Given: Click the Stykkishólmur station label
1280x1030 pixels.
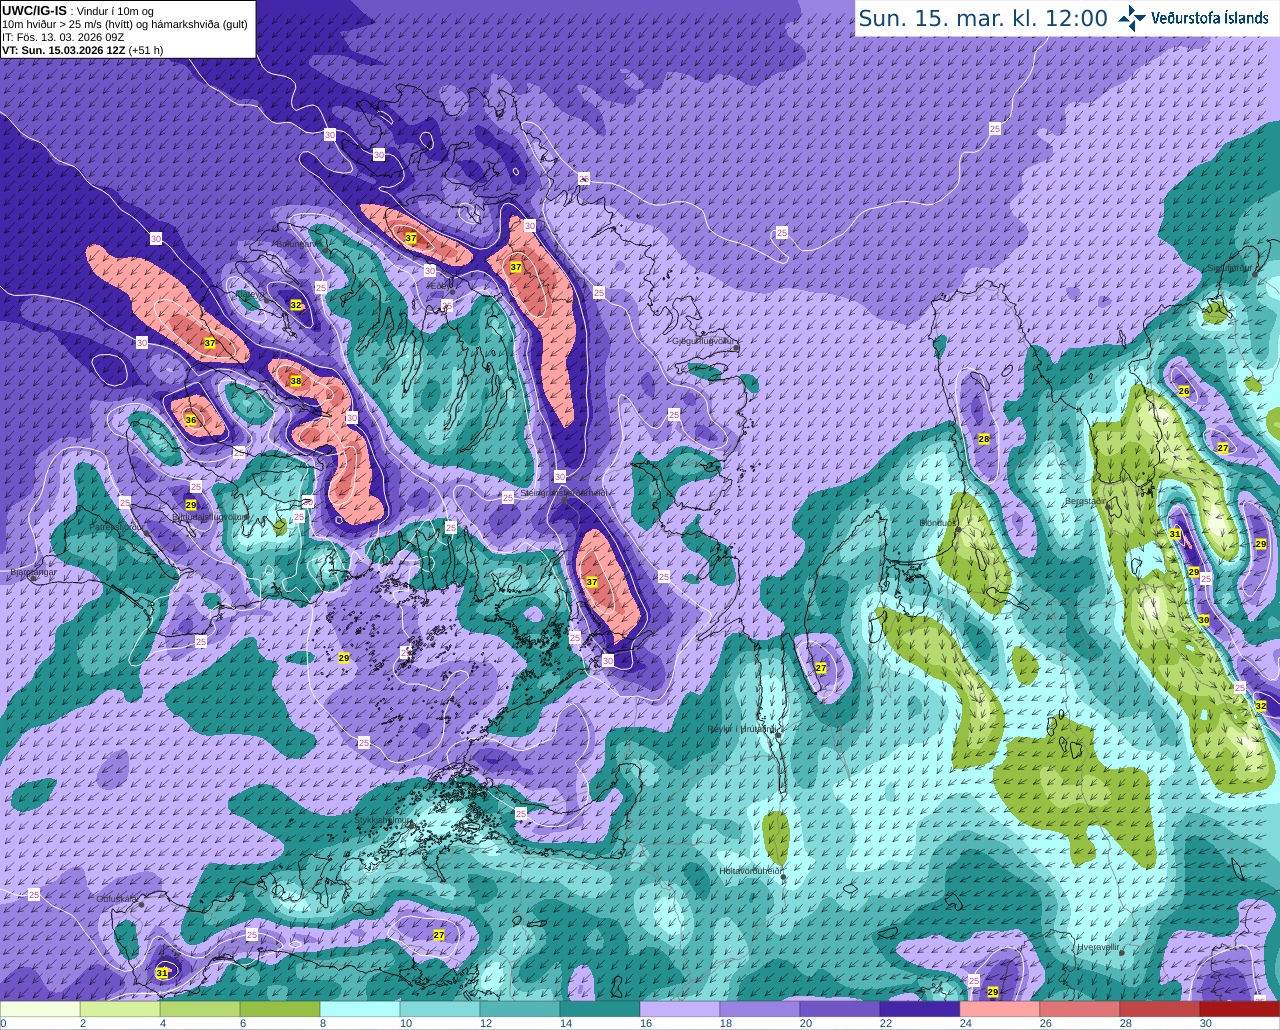Looking at the screenshot, I should pyautogui.click(x=383, y=820).
